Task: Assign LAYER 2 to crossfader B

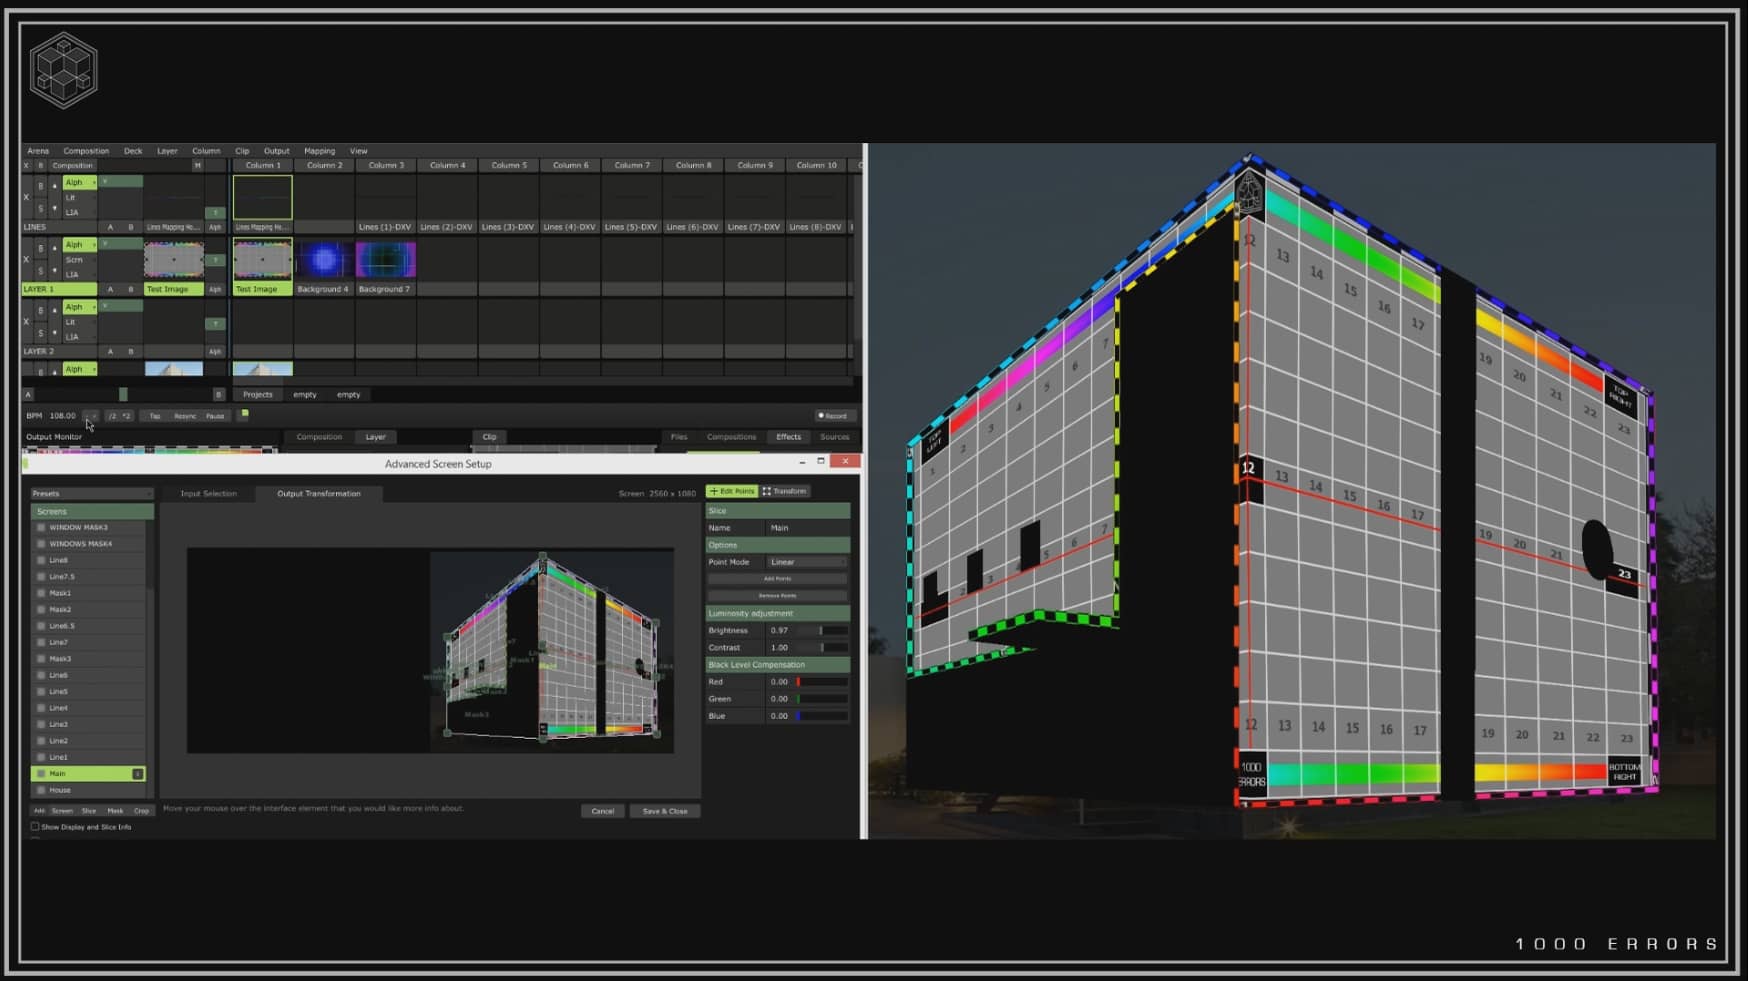Action: point(130,352)
